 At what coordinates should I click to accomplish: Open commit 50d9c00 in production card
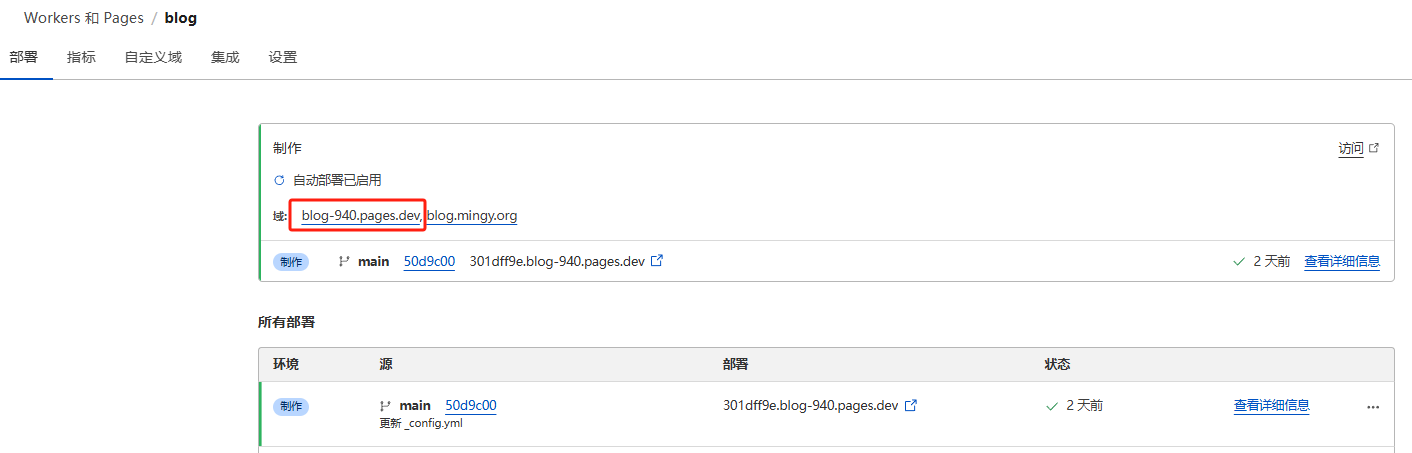pyautogui.click(x=429, y=261)
